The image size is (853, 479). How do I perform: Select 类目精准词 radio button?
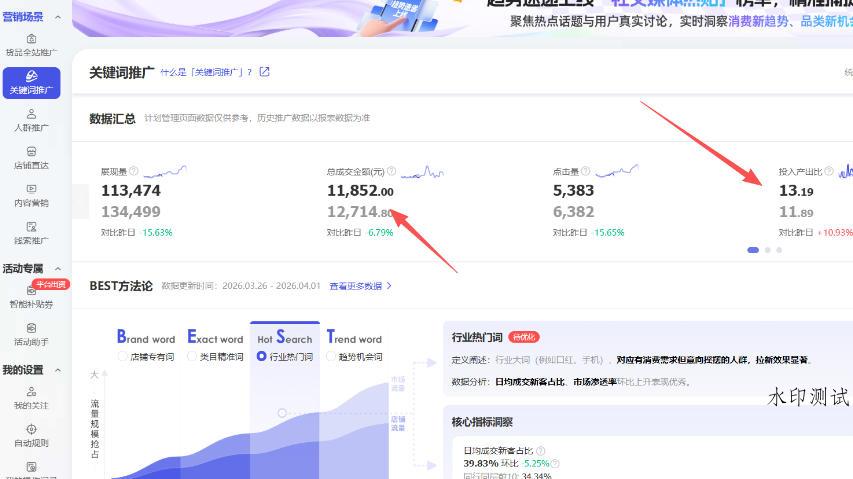191,357
